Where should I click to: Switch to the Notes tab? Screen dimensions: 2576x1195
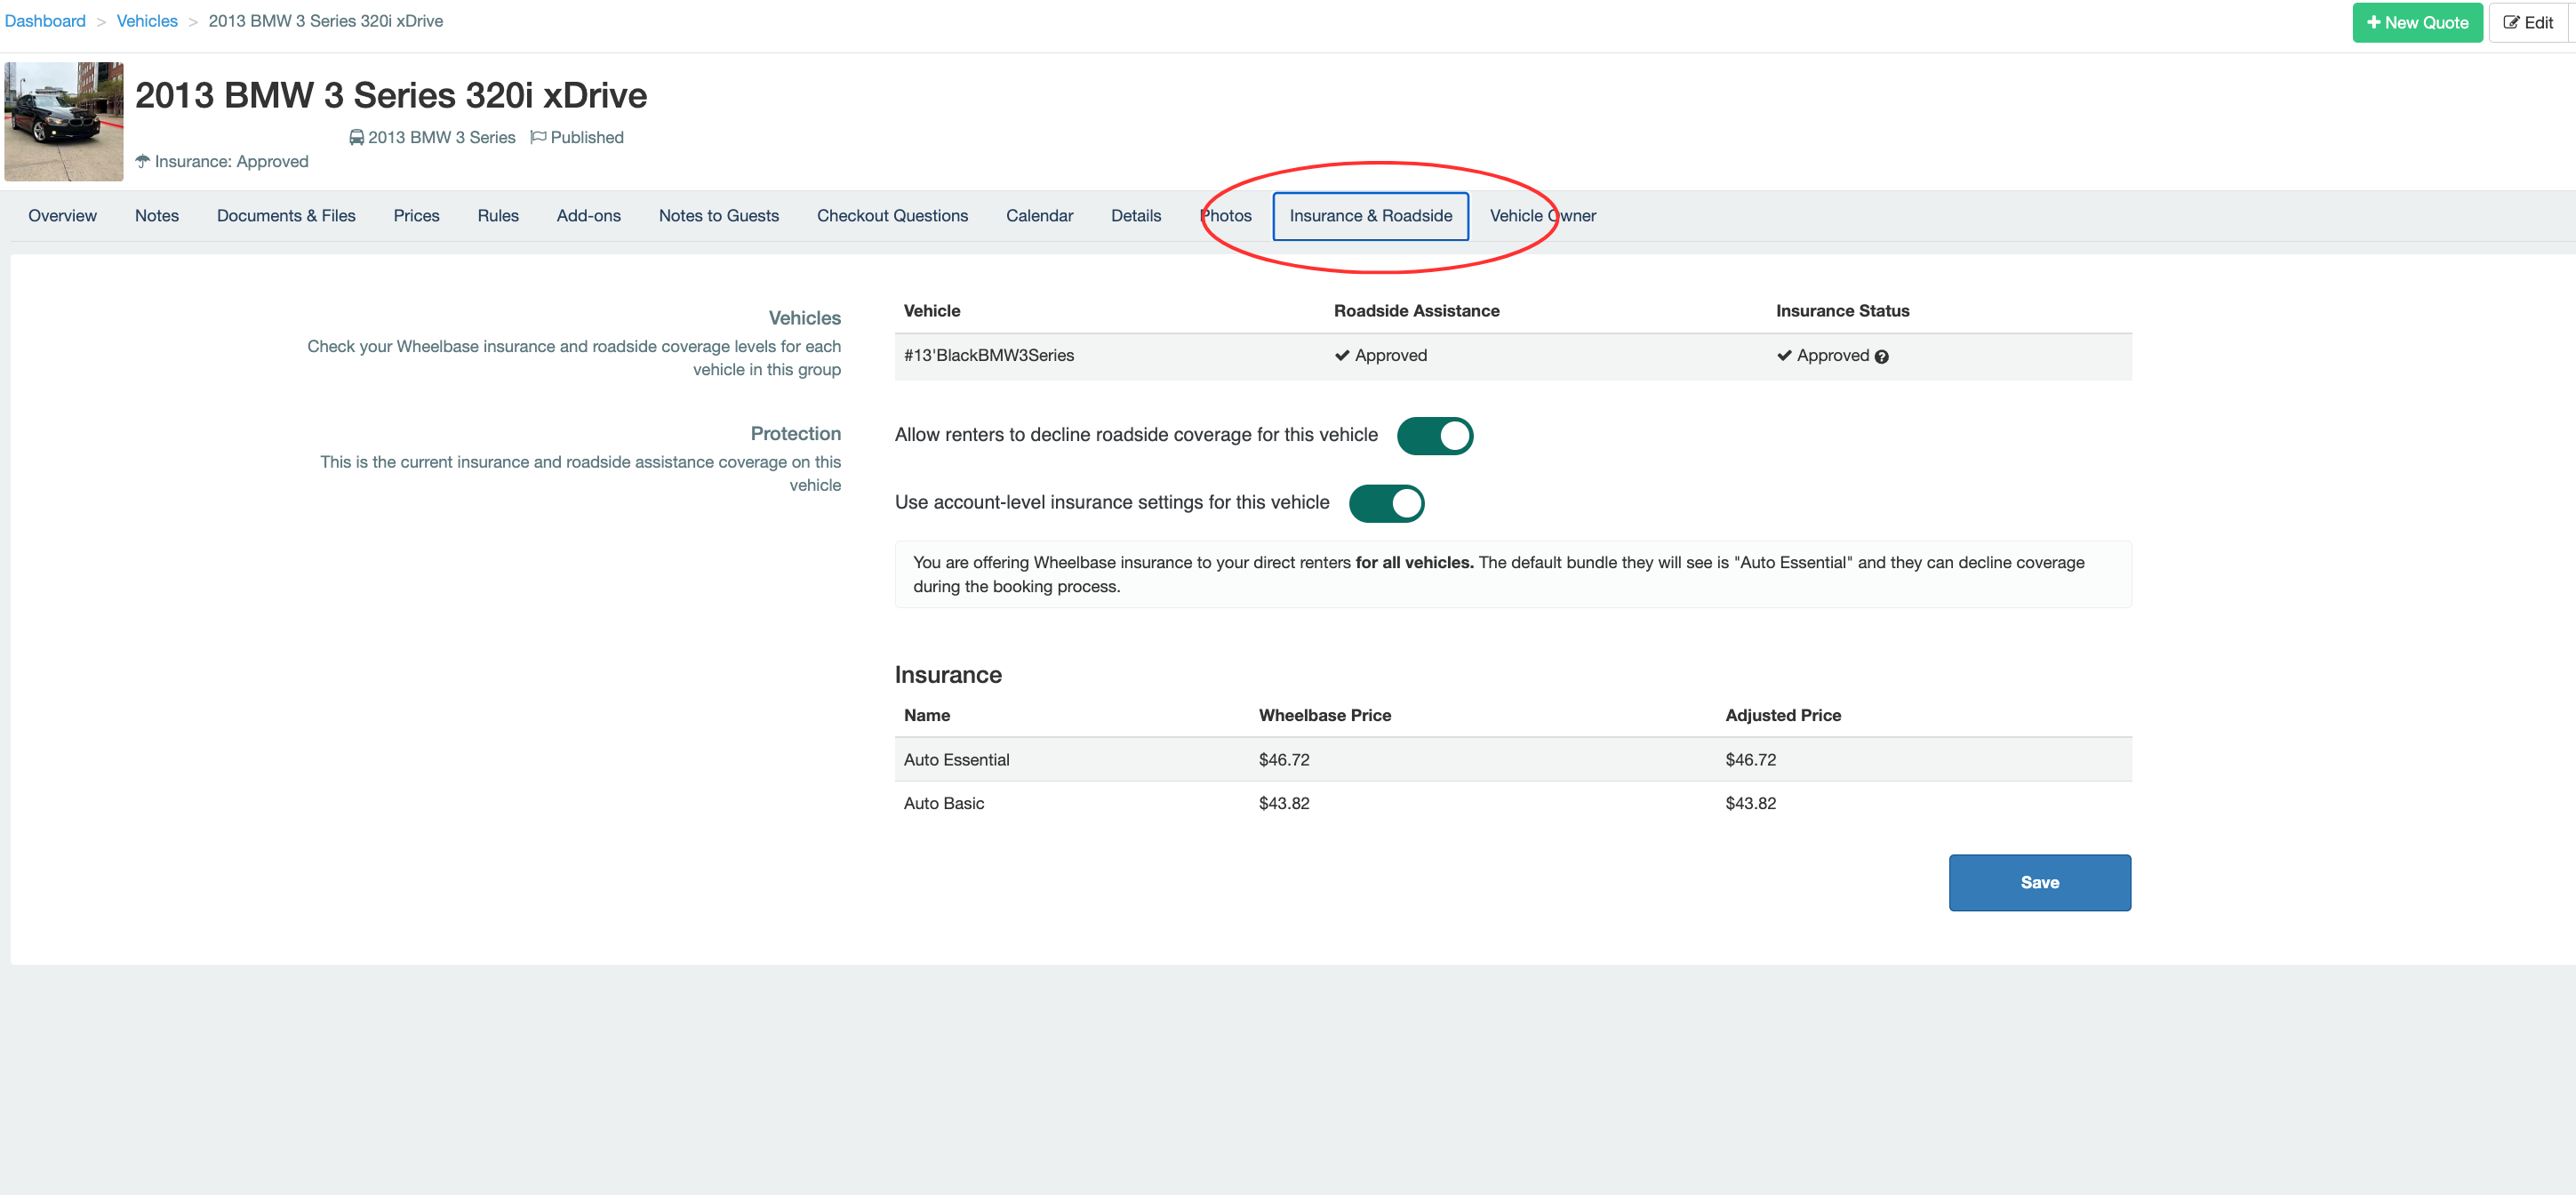click(x=157, y=216)
